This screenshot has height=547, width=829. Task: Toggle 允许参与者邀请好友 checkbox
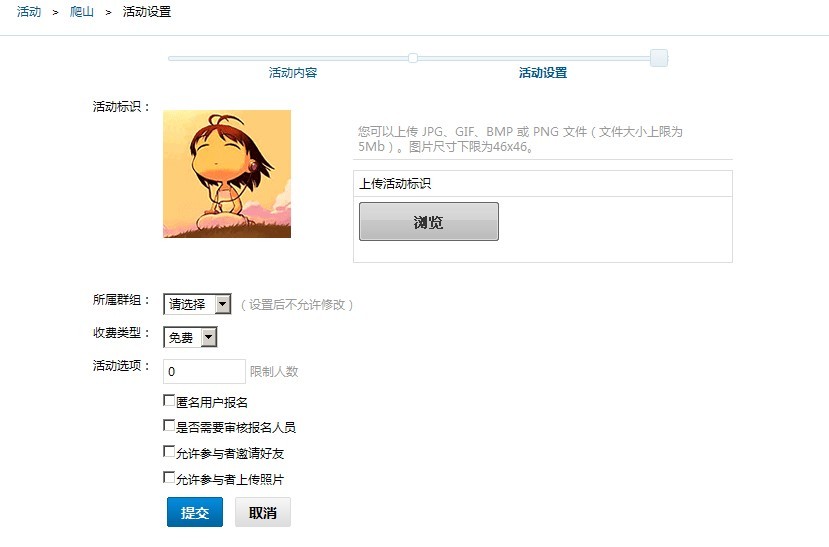click(169, 451)
